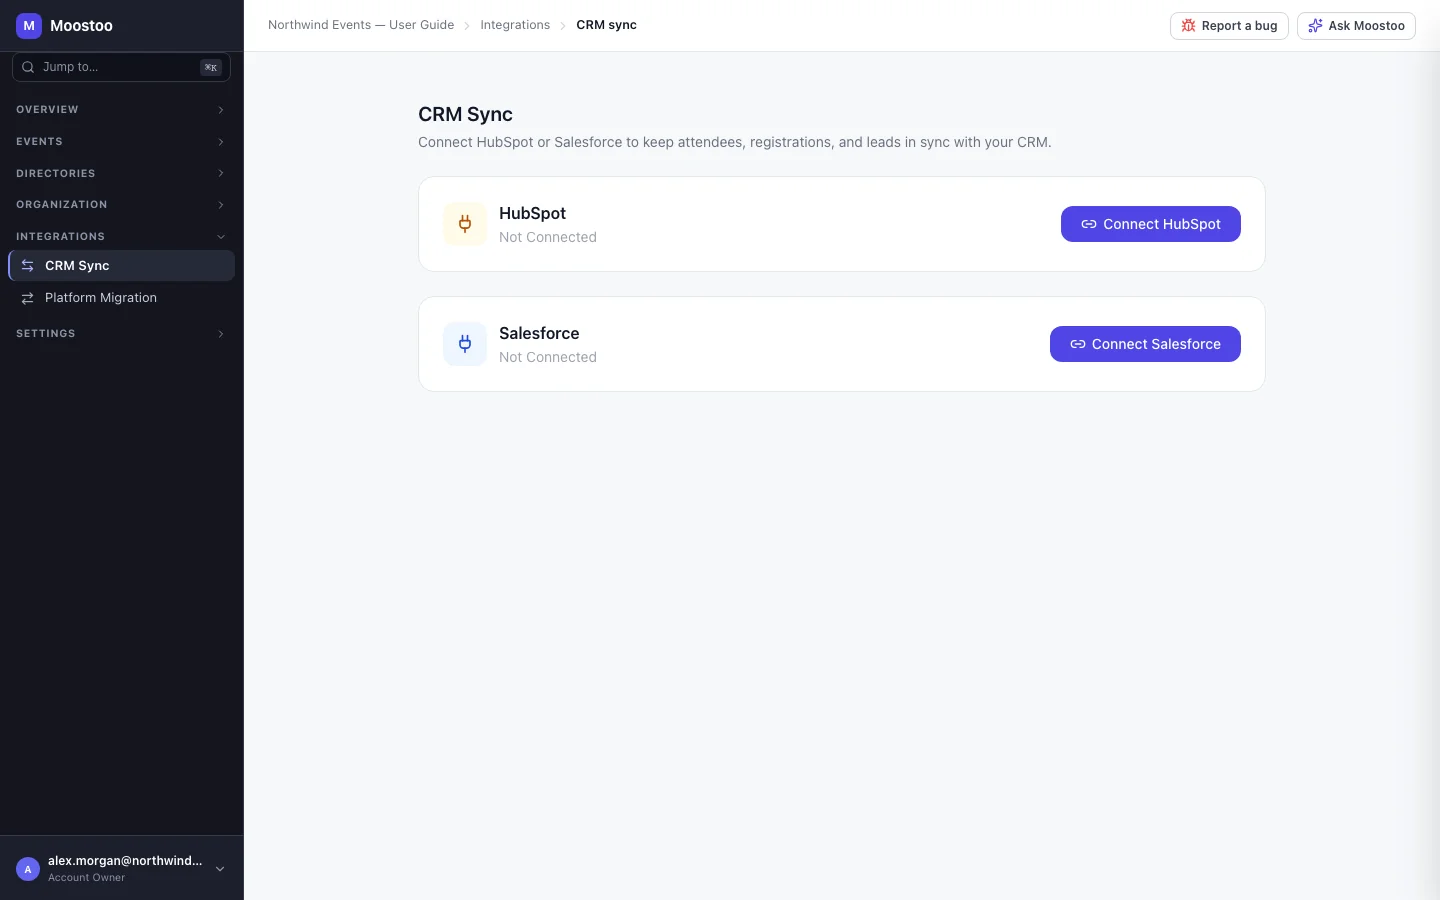
Task: Open the CRM Sync sidebar item
Action: (121, 266)
